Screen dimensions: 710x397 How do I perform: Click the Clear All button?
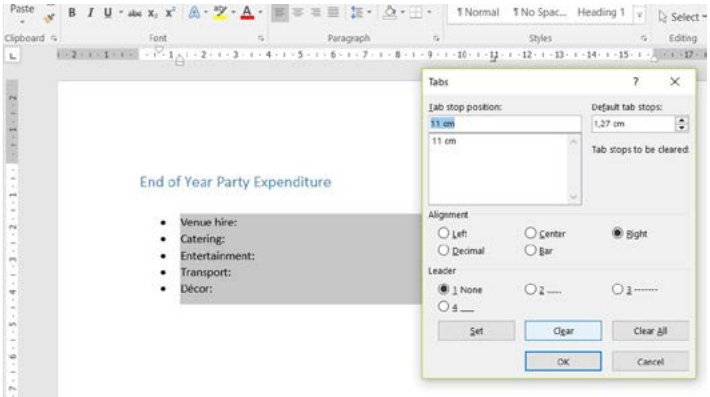[x=650, y=331]
